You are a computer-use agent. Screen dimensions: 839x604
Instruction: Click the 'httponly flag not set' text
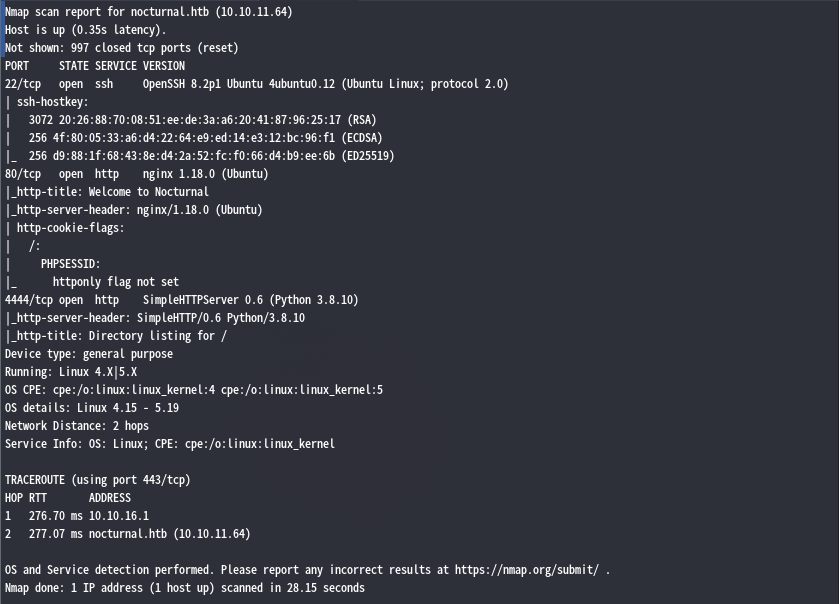pyautogui.click(x=116, y=282)
